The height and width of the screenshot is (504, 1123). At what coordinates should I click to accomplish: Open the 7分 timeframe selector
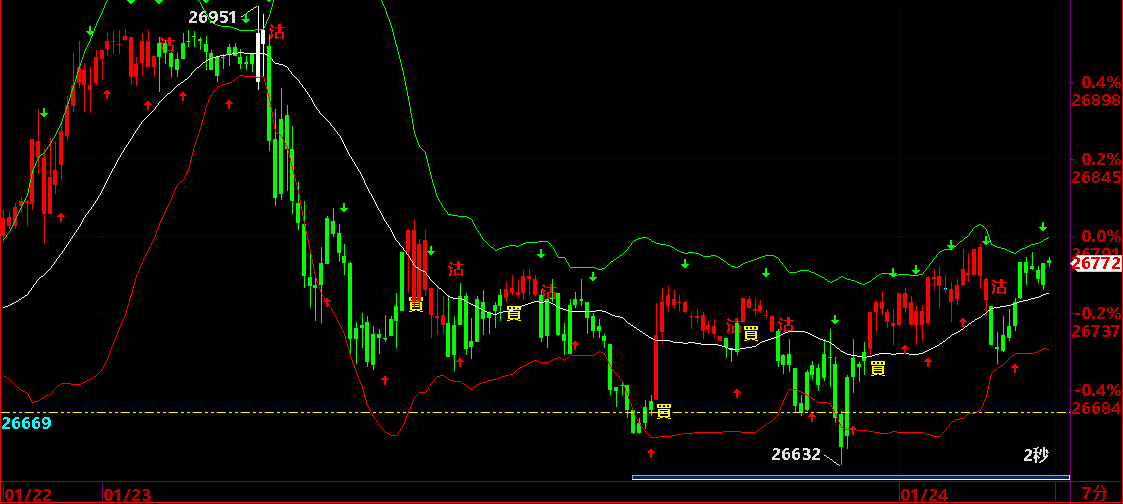coord(1094,493)
